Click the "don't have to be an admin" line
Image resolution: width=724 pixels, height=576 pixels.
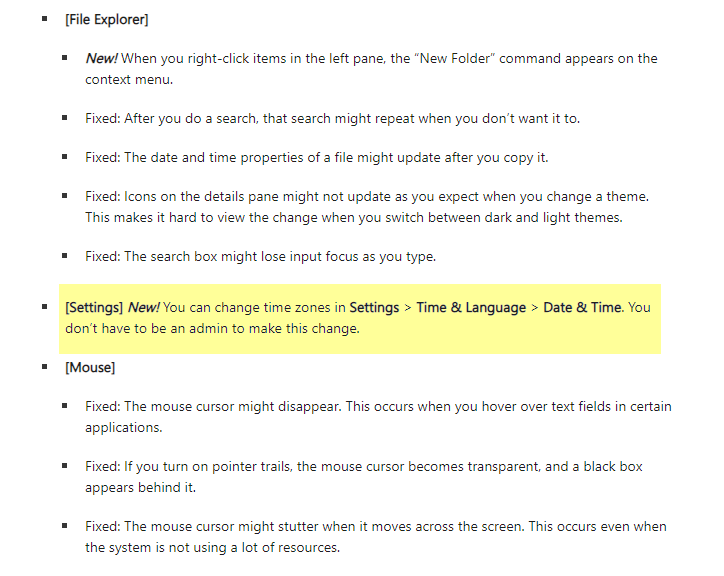(212, 328)
